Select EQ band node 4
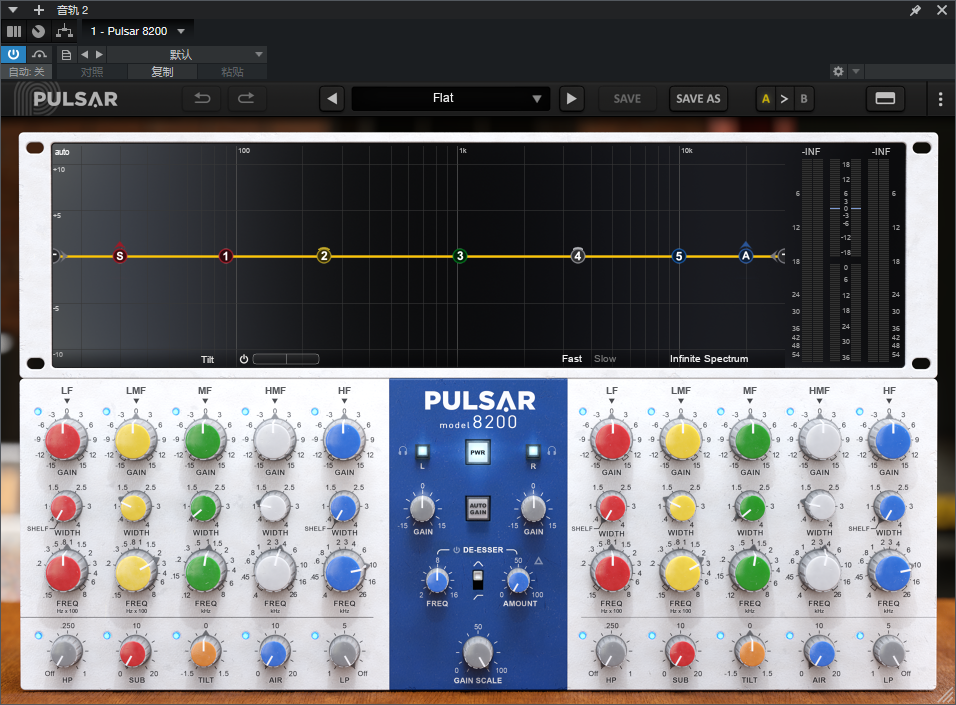 point(577,256)
